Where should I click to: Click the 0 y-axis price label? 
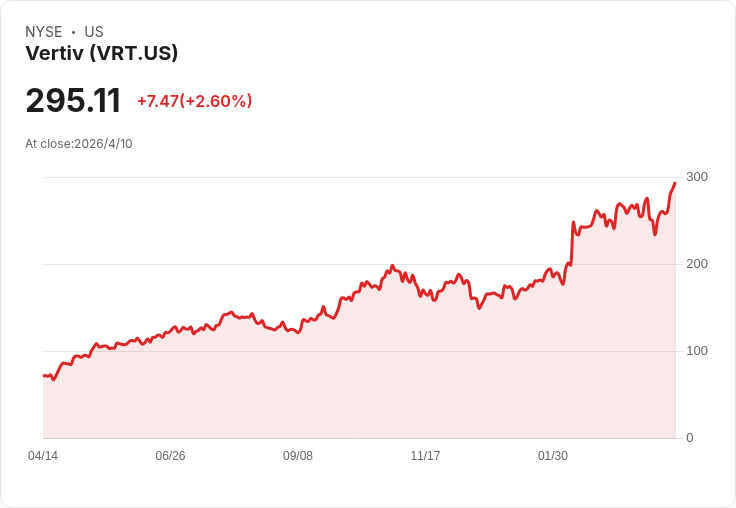(x=690, y=438)
